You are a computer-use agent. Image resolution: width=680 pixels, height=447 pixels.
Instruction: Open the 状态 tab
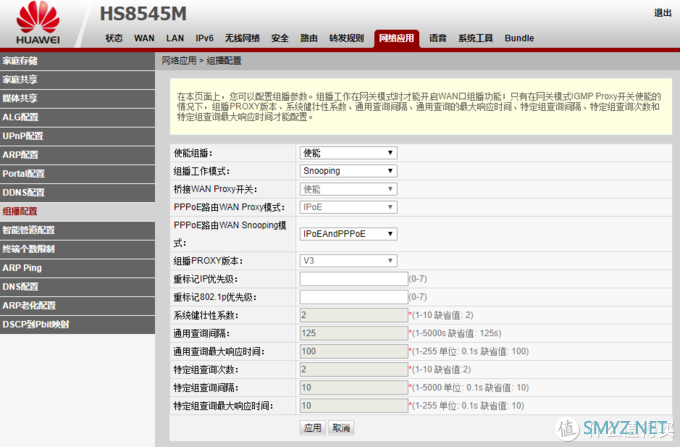coord(114,38)
